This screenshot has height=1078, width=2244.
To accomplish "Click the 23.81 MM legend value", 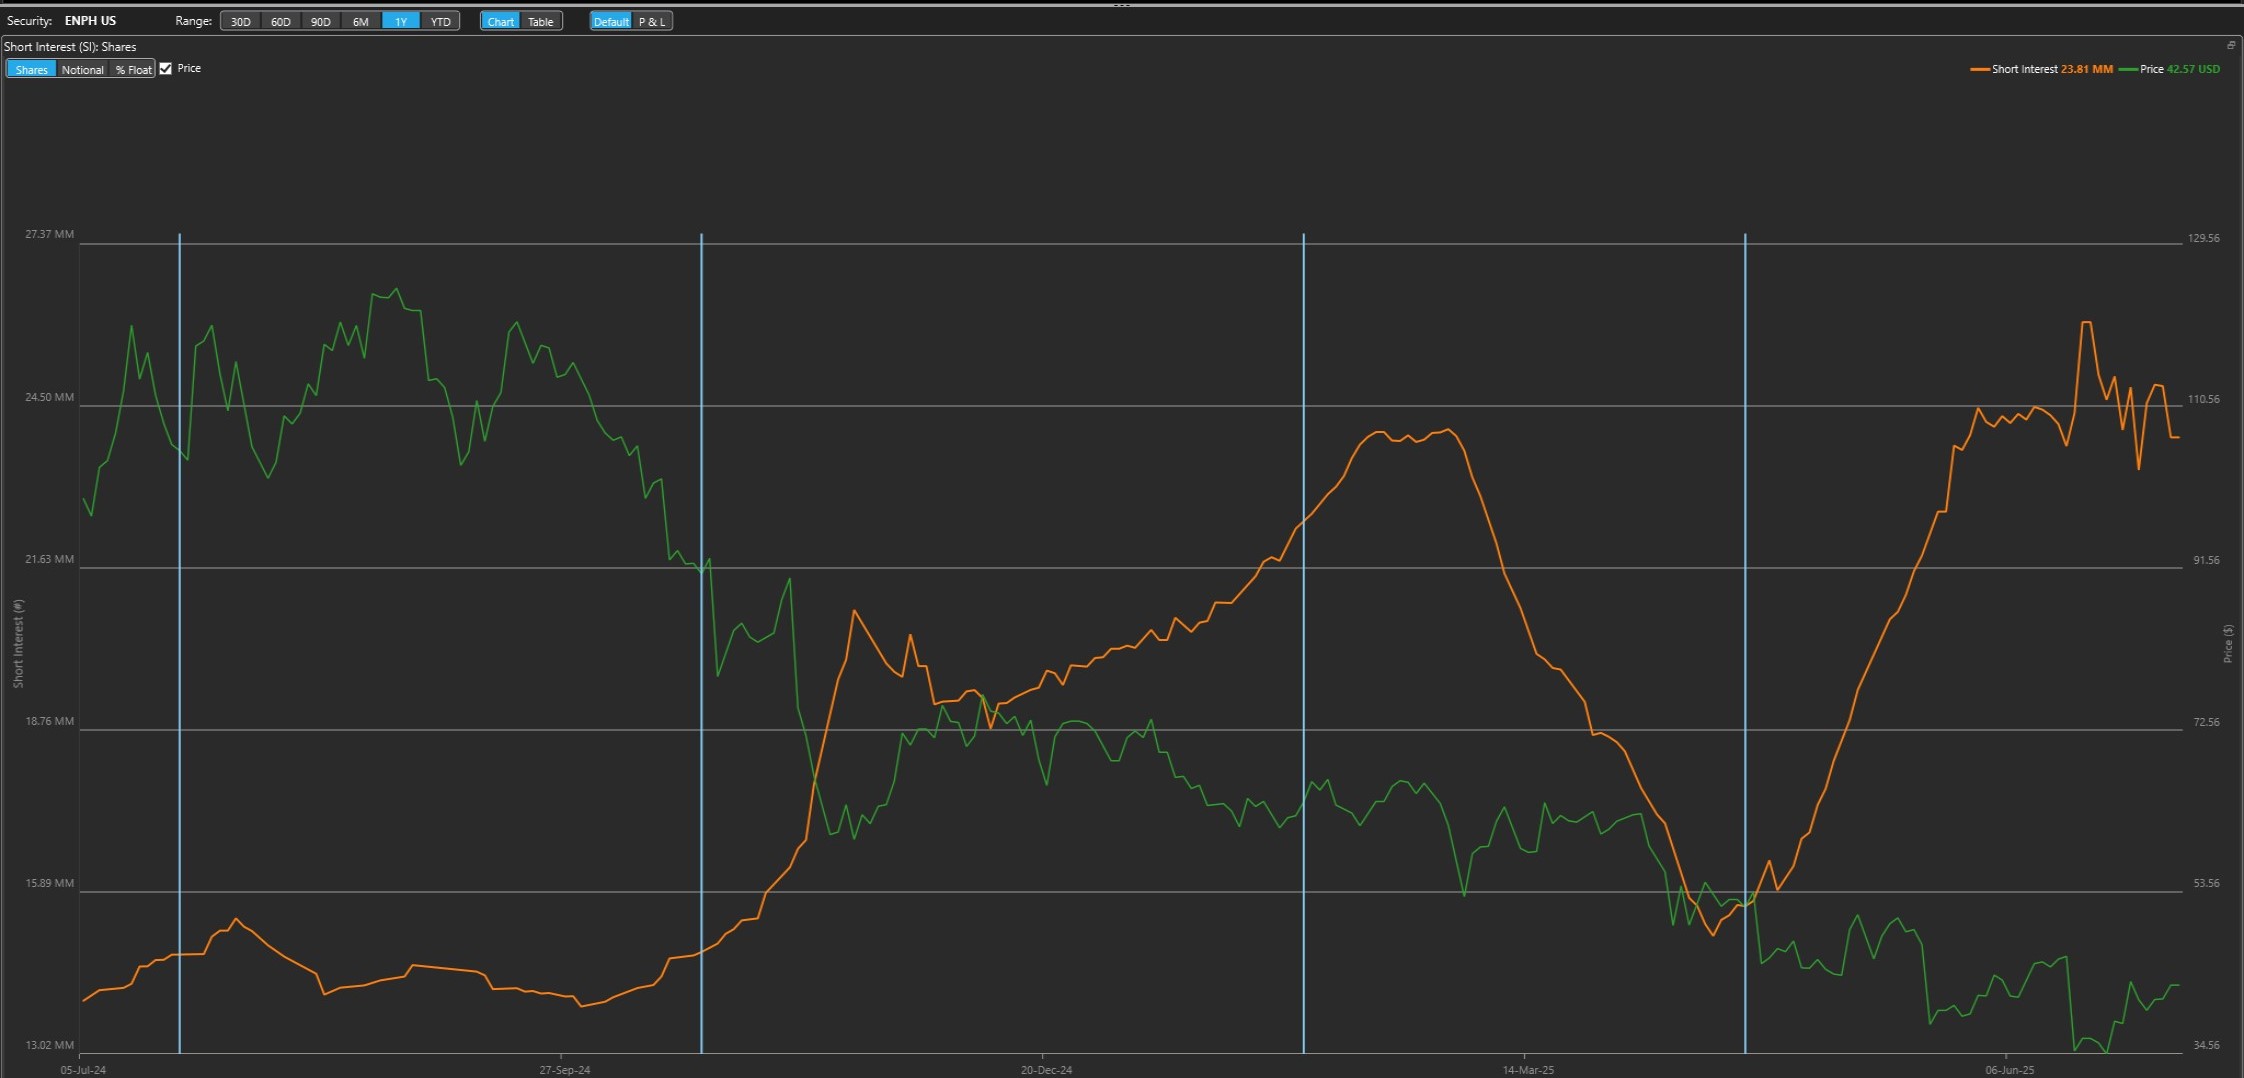I will coord(2087,69).
